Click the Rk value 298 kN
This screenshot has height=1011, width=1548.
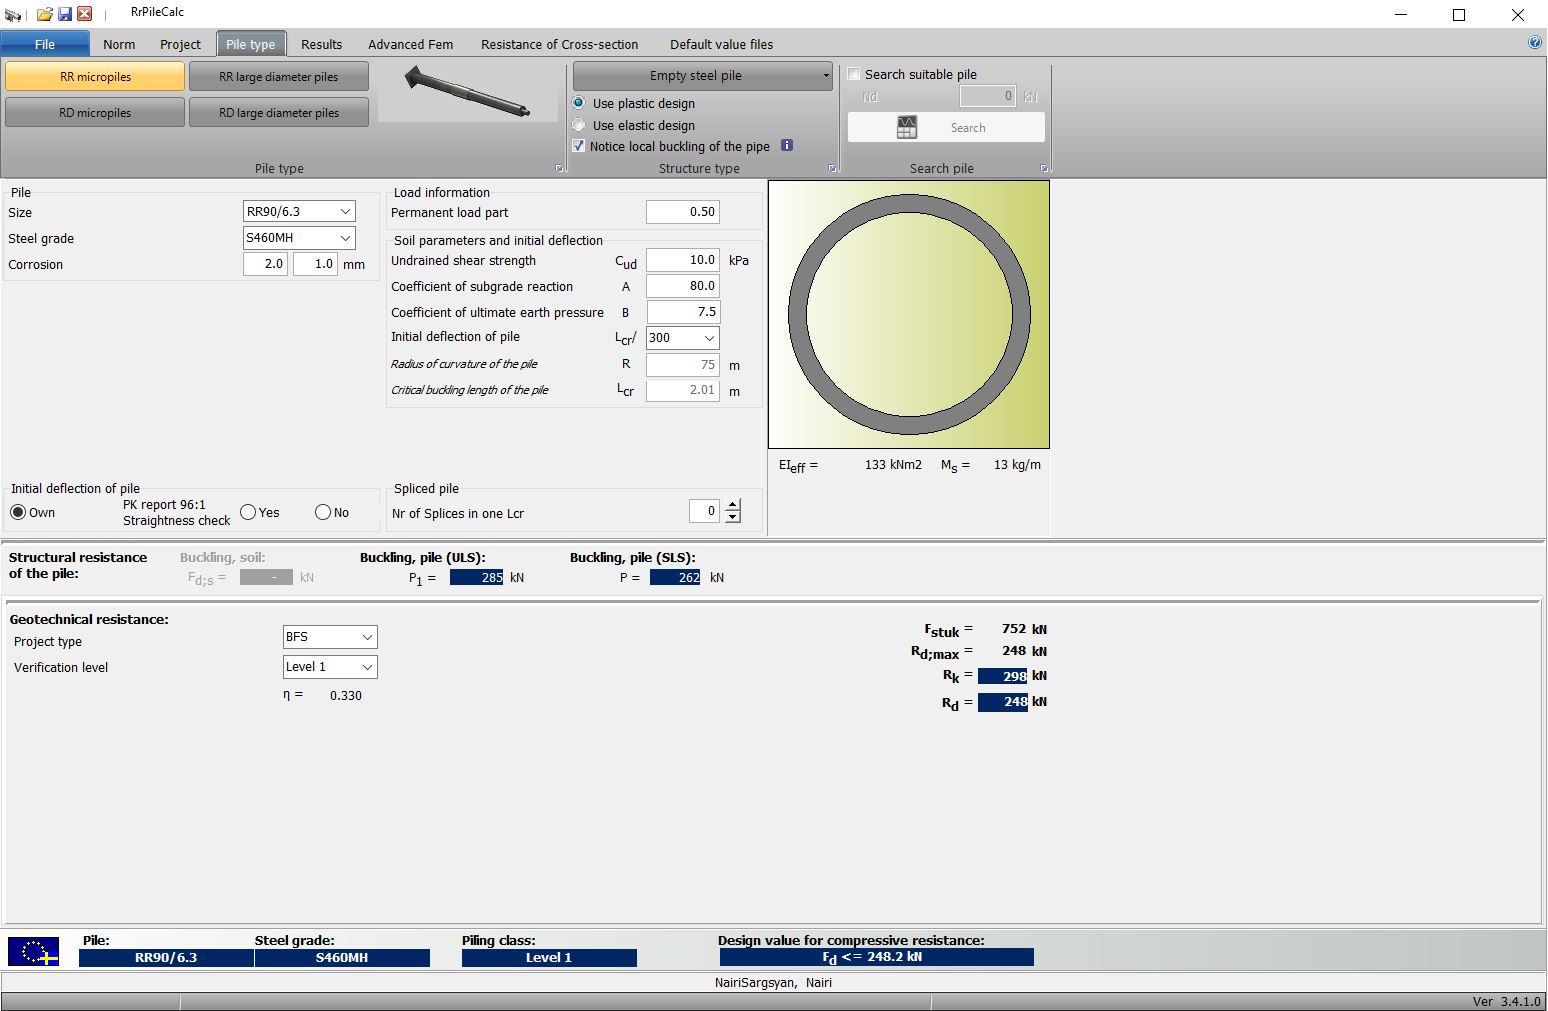pyautogui.click(x=1003, y=676)
